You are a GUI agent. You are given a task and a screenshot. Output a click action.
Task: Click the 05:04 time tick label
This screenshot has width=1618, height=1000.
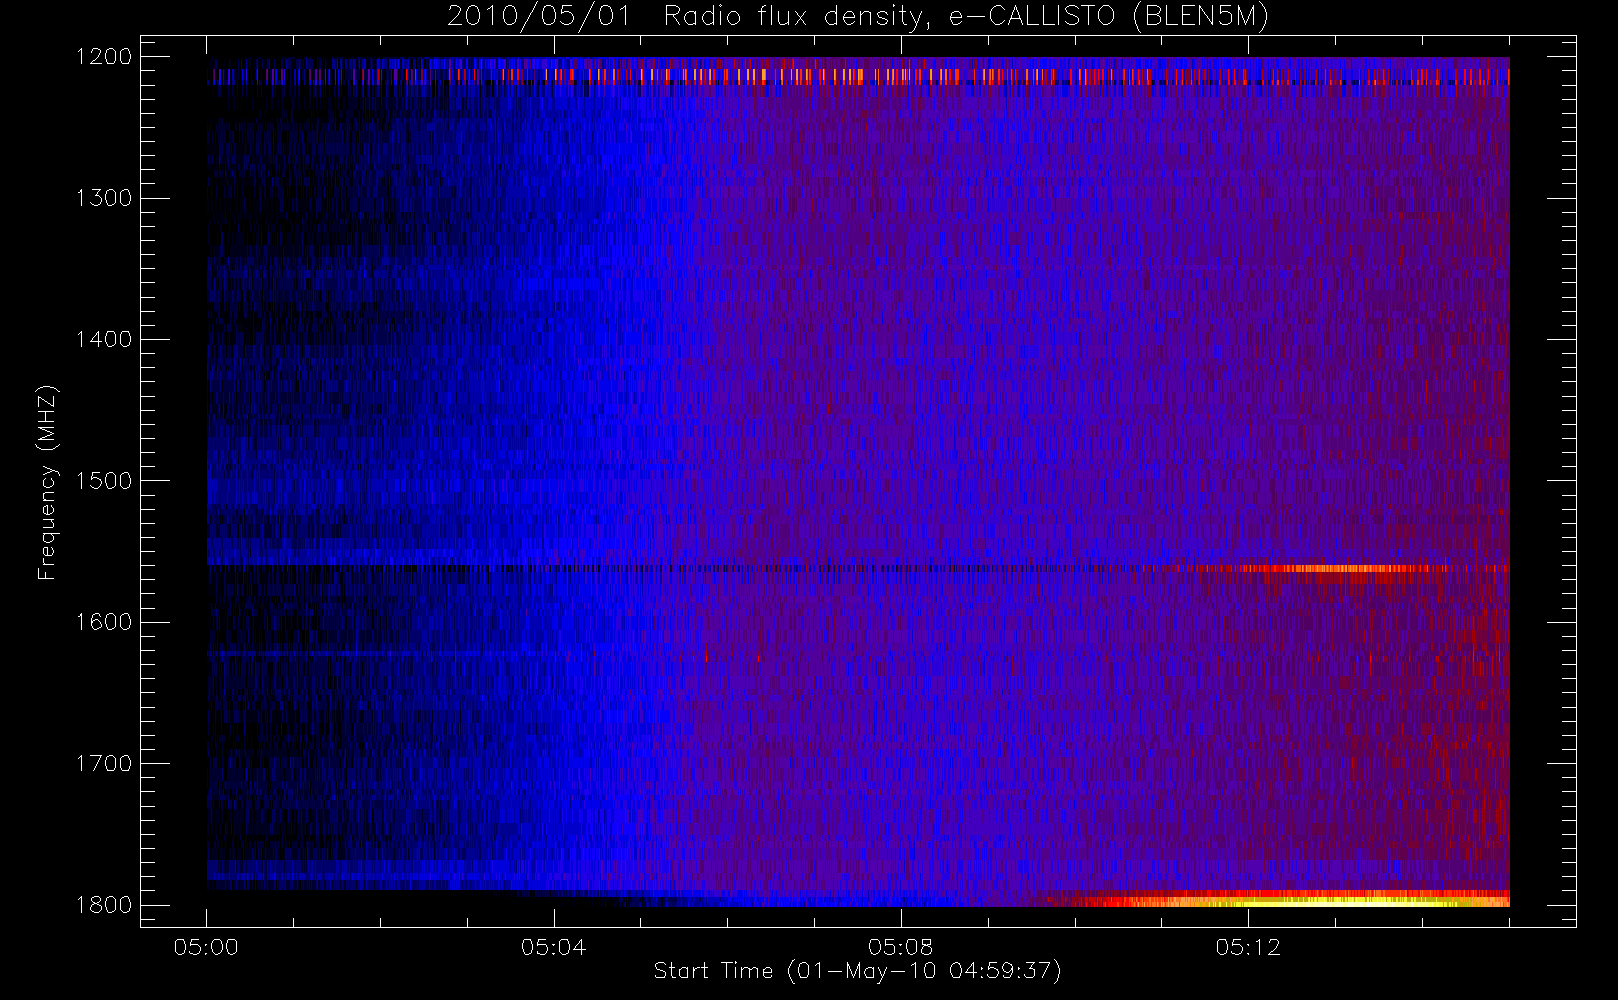click(553, 947)
